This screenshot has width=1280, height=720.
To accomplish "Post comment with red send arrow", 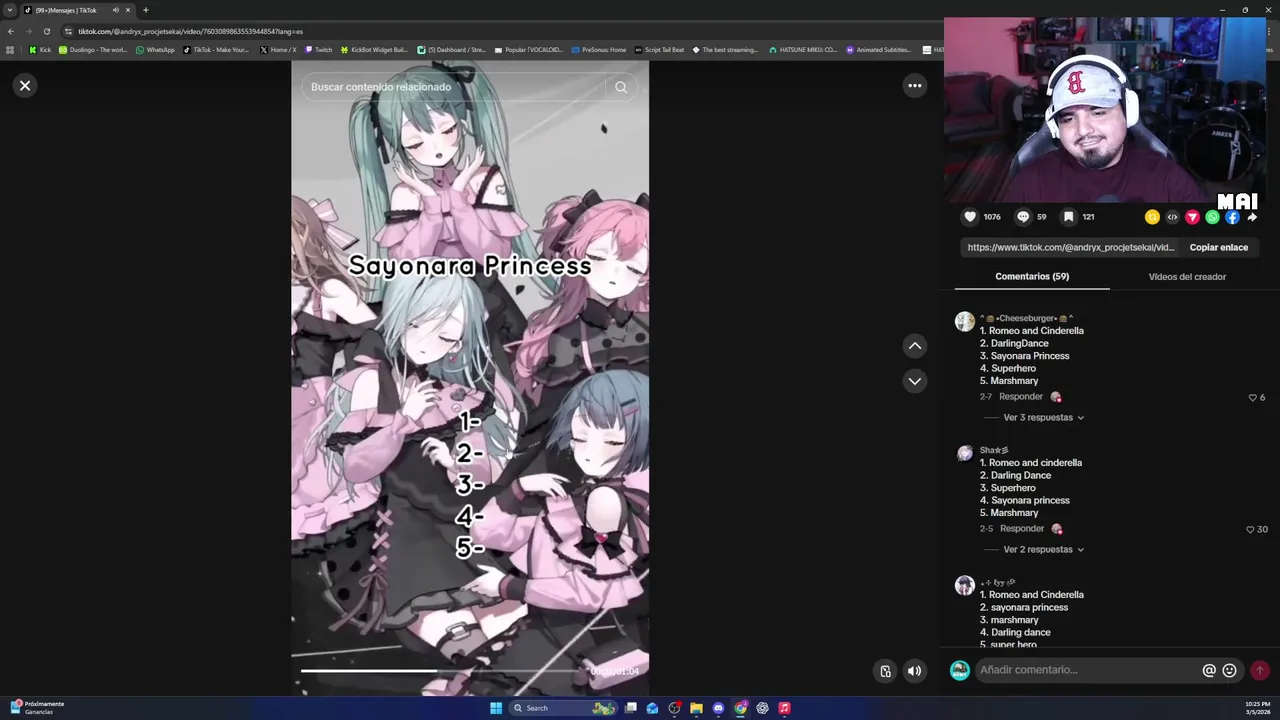I will [1259, 671].
